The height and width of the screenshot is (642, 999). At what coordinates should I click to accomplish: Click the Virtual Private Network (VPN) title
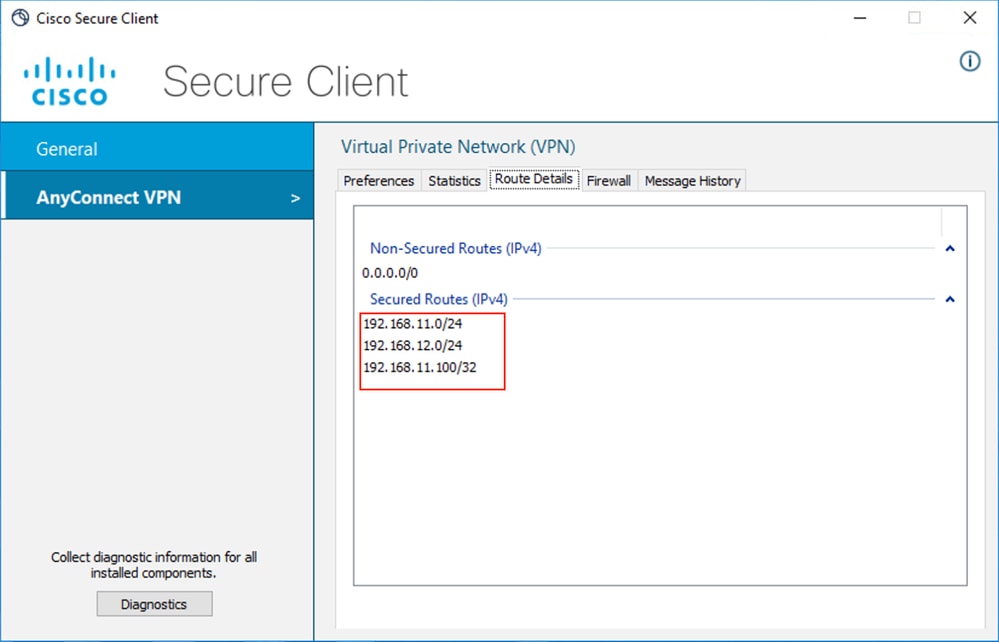point(458,146)
